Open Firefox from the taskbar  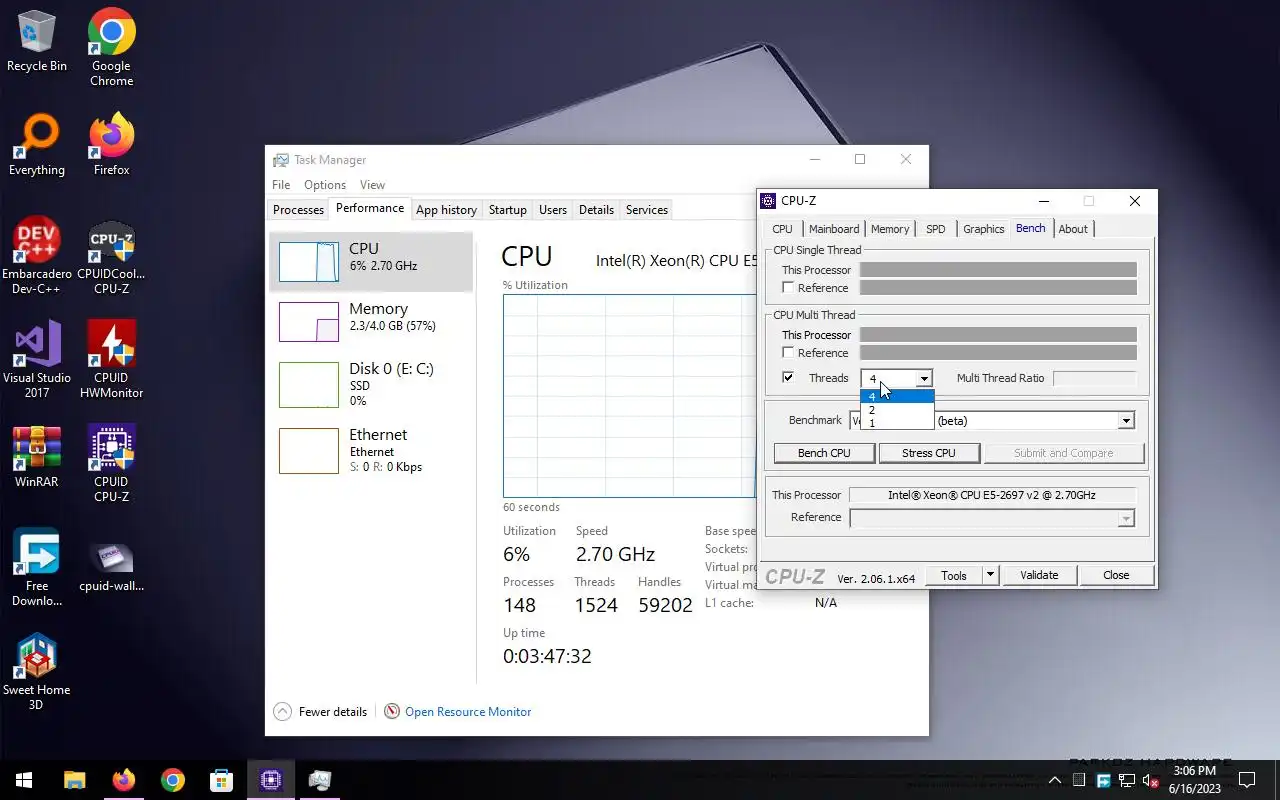tap(124, 780)
